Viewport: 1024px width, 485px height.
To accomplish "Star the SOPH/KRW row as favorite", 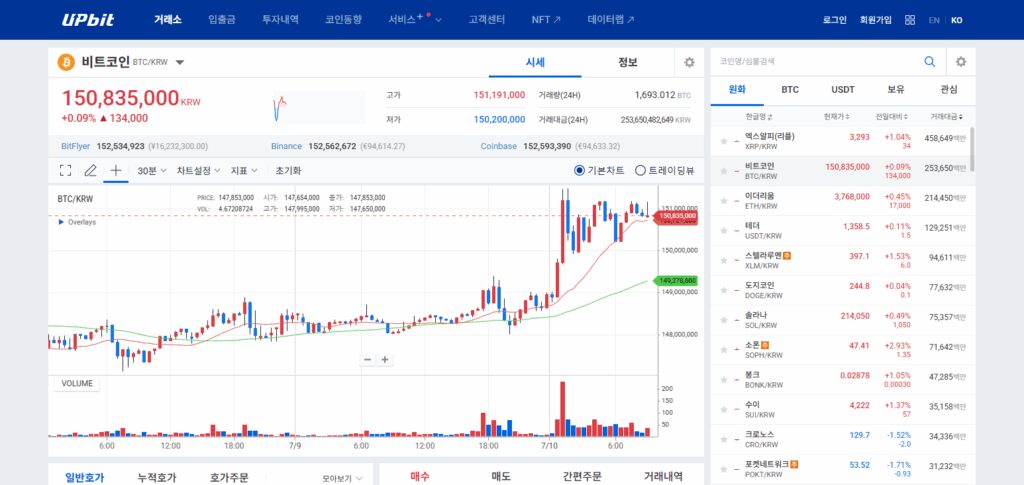I will click(x=723, y=350).
